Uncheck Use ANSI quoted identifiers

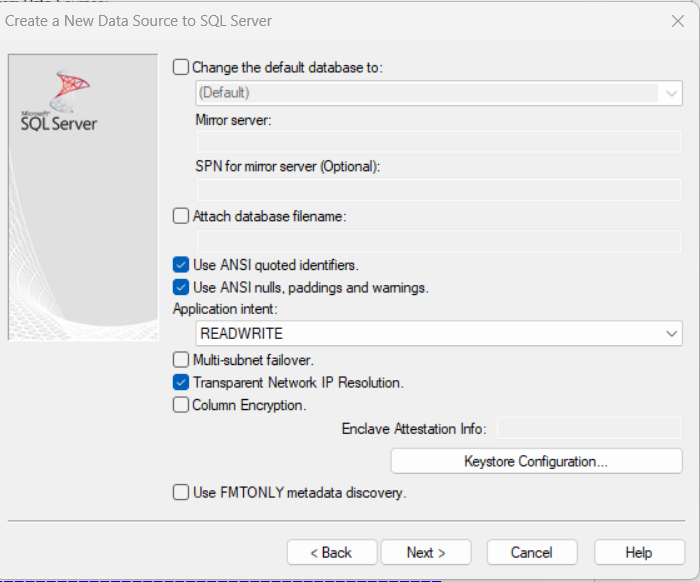click(x=181, y=265)
